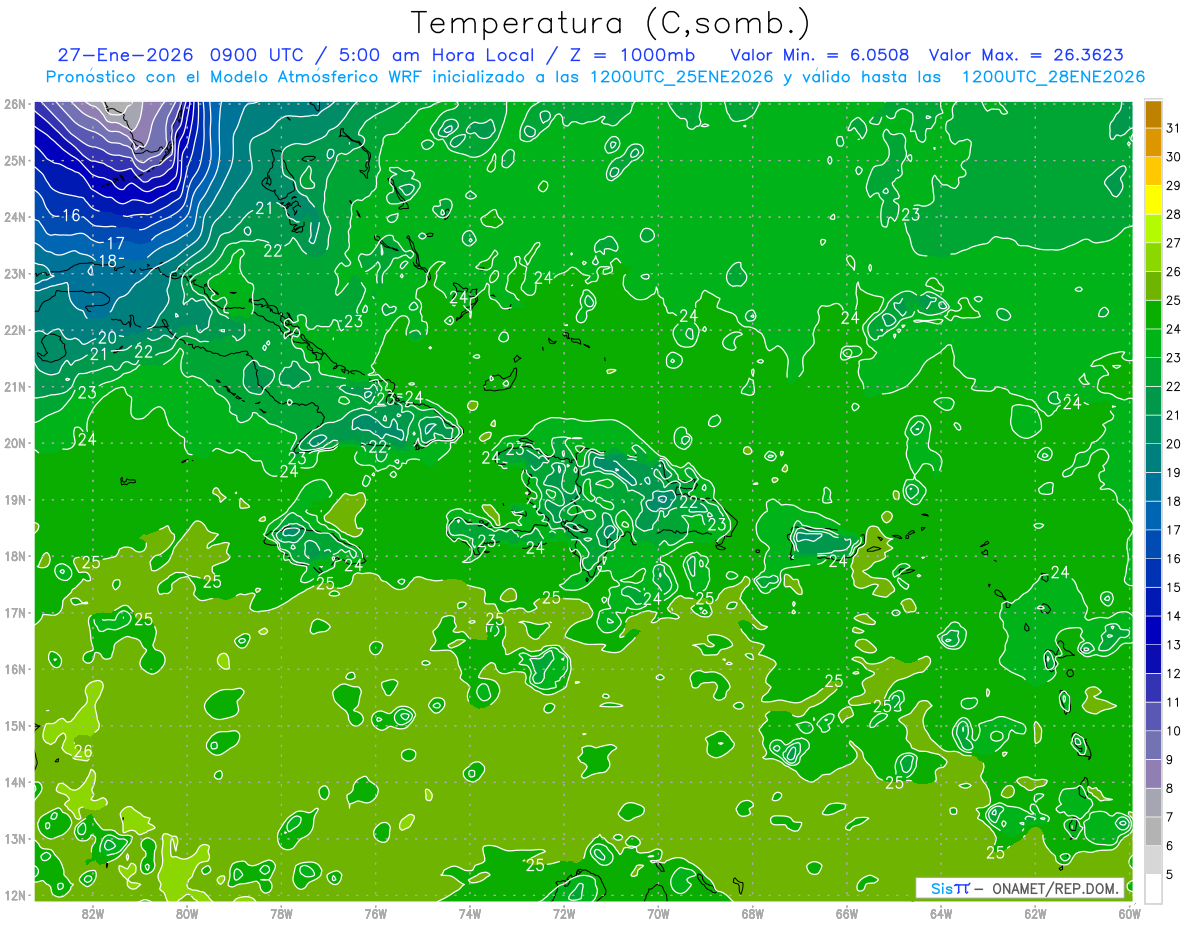
Task: Click the "64W" longitude axis label
Action: click(x=940, y=913)
